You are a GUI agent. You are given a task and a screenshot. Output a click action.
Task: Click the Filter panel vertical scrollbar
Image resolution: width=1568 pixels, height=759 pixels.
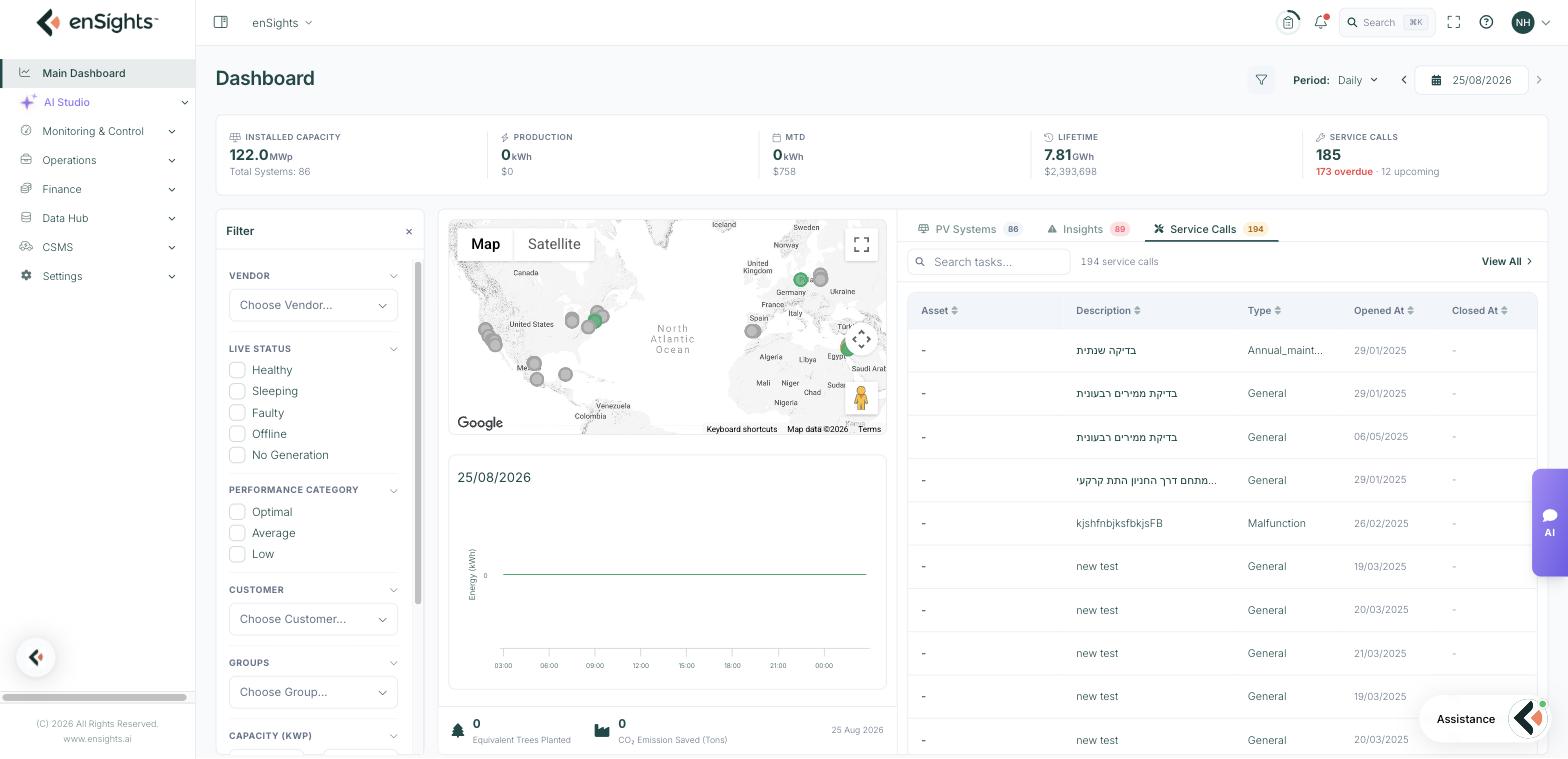418,432
